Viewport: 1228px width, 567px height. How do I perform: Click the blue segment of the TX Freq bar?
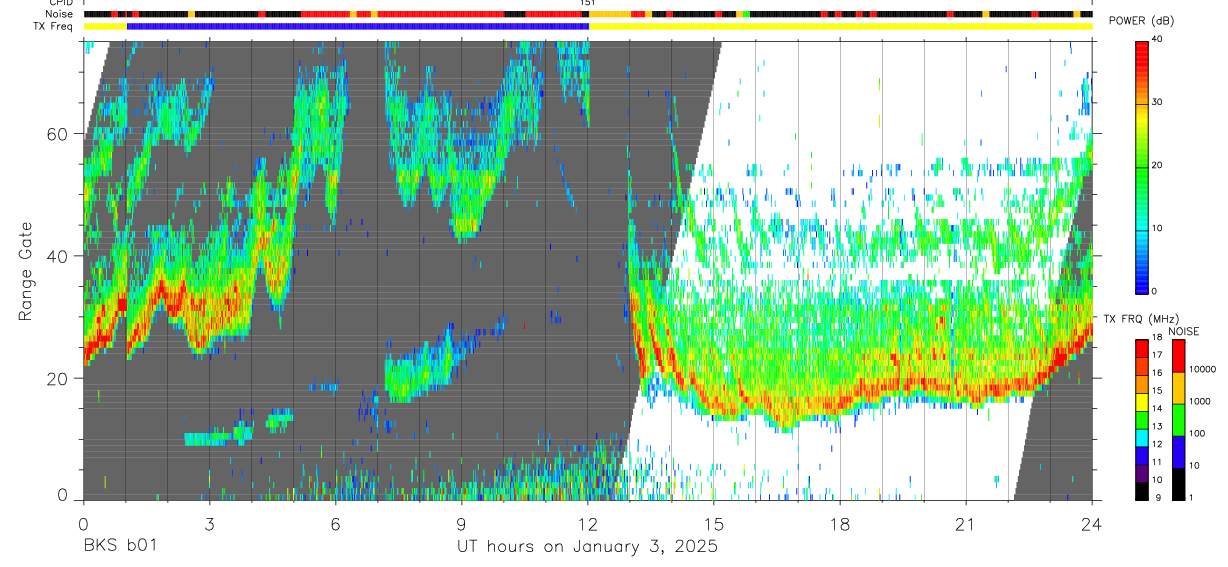[358, 25]
